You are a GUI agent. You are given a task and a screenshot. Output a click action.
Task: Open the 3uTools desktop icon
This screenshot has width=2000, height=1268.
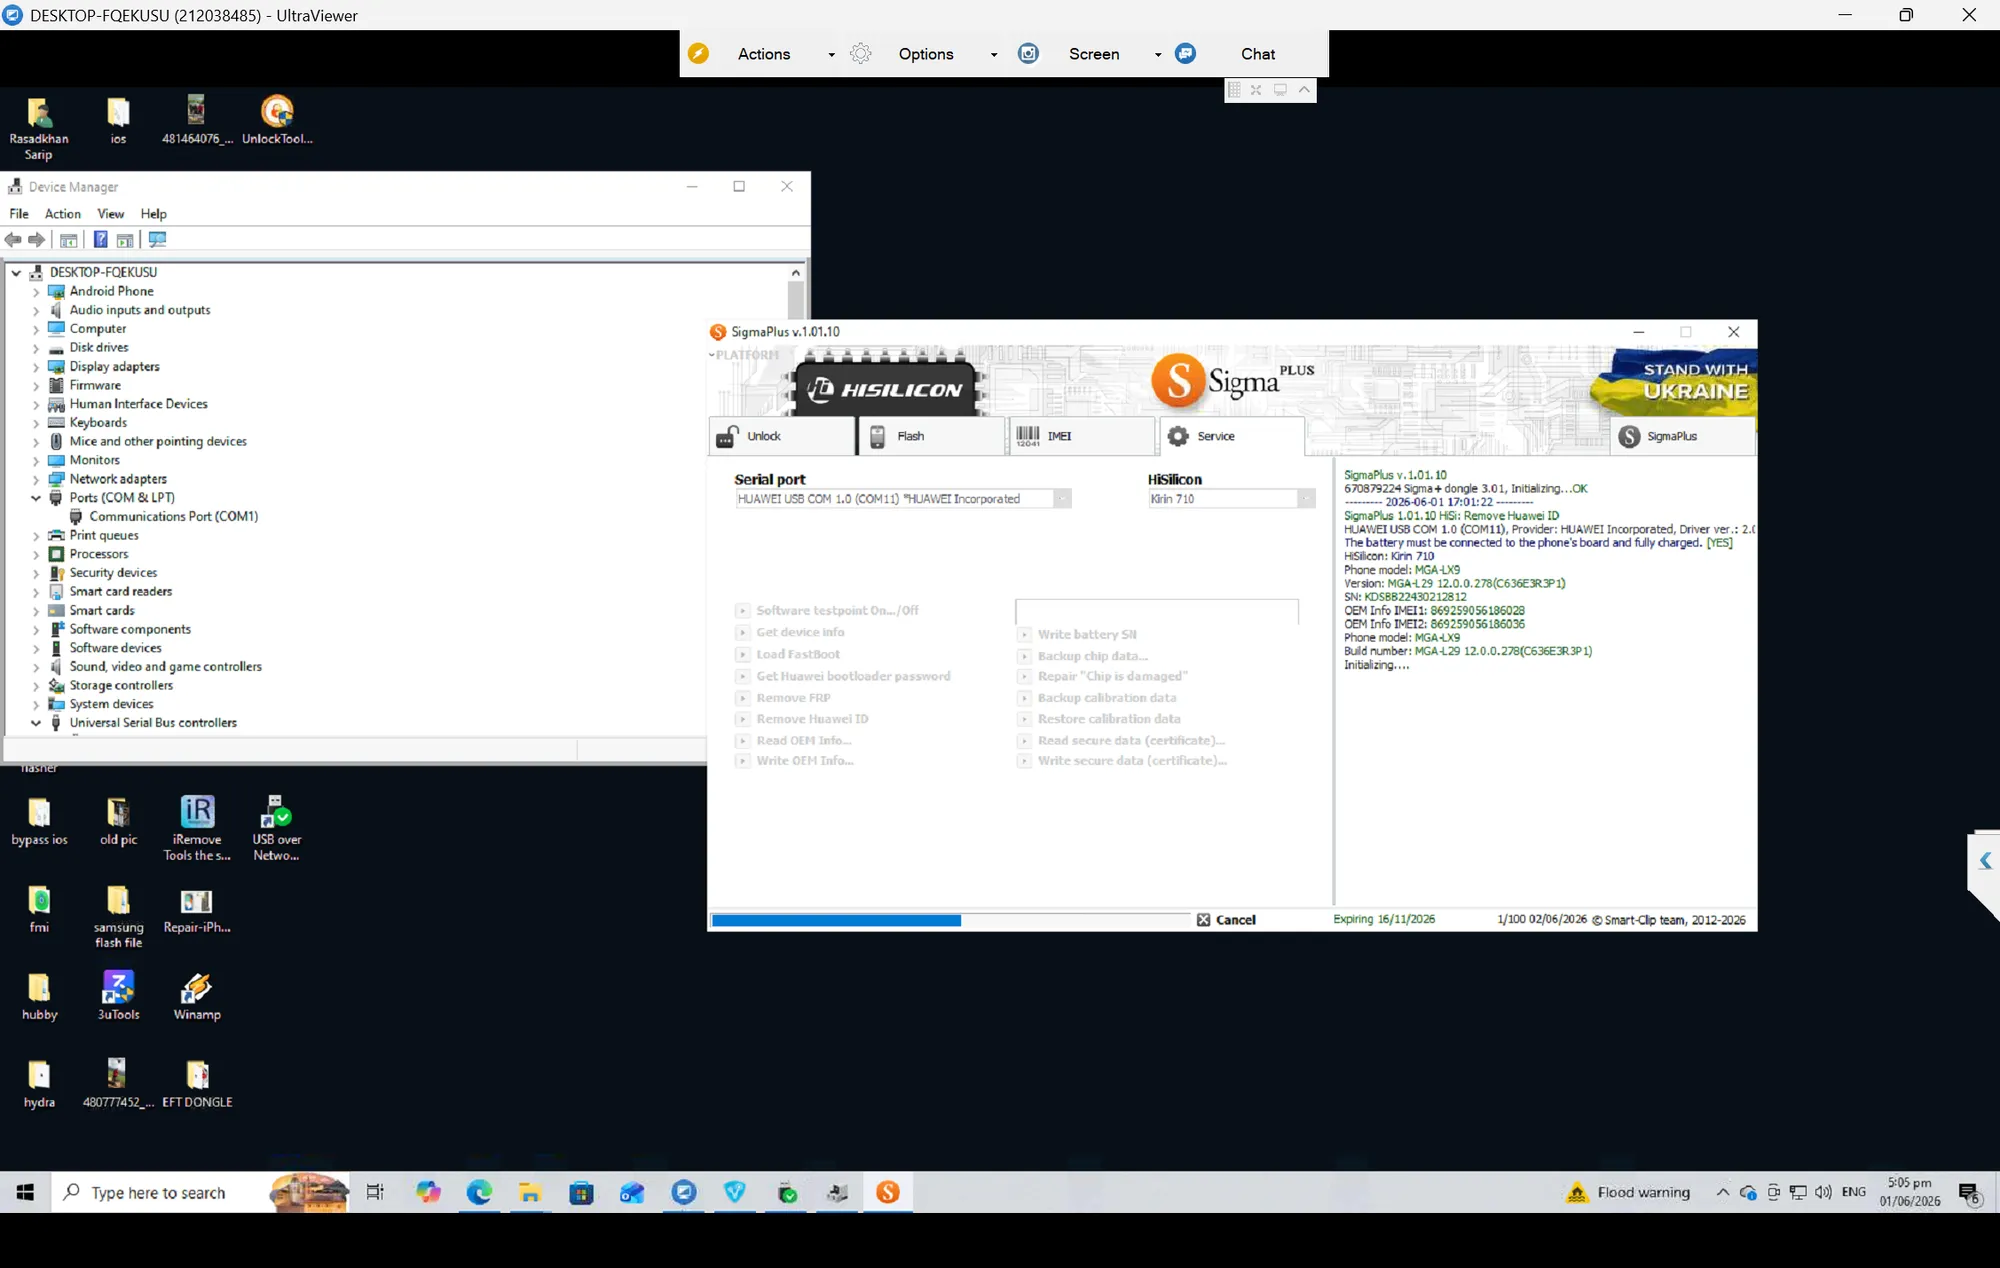(x=118, y=996)
